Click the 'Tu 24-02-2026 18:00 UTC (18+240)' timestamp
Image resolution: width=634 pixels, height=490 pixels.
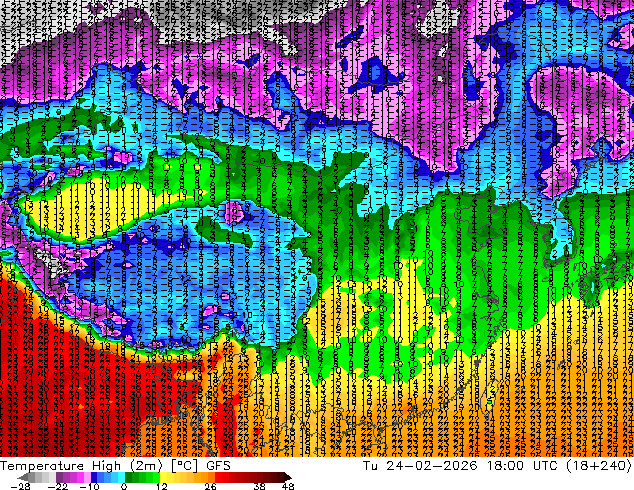[497, 465]
